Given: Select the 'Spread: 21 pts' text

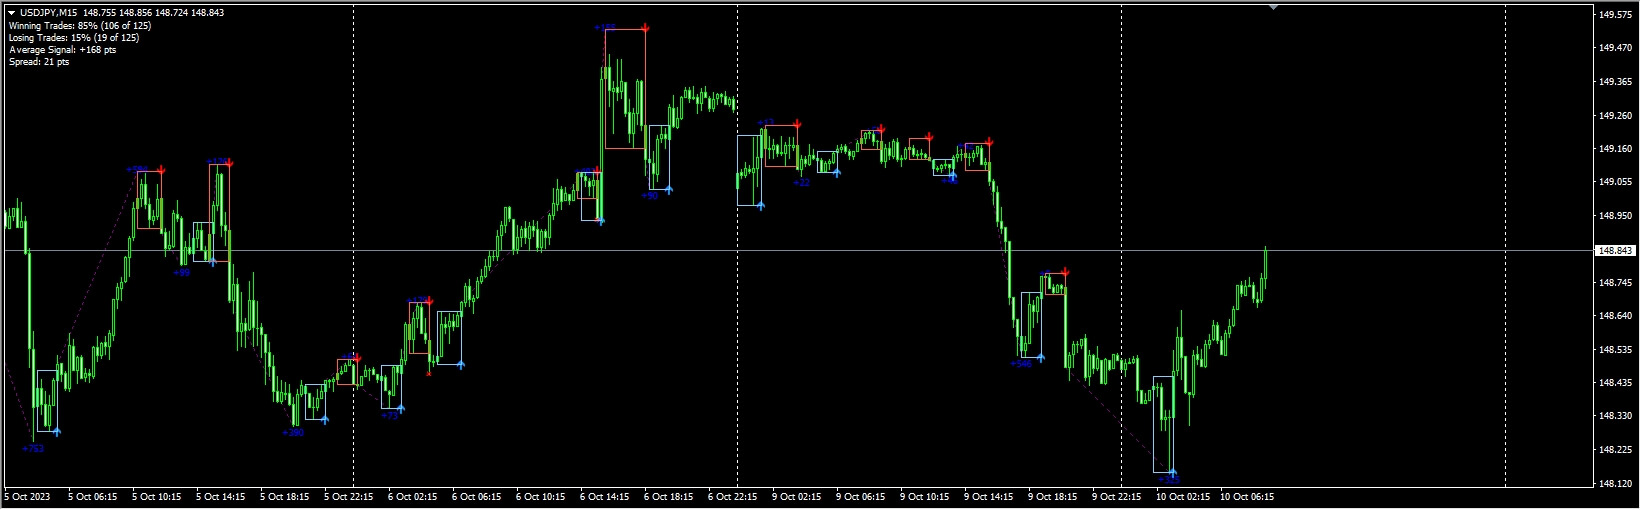Looking at the screenshot, I should tap(39, 62).
